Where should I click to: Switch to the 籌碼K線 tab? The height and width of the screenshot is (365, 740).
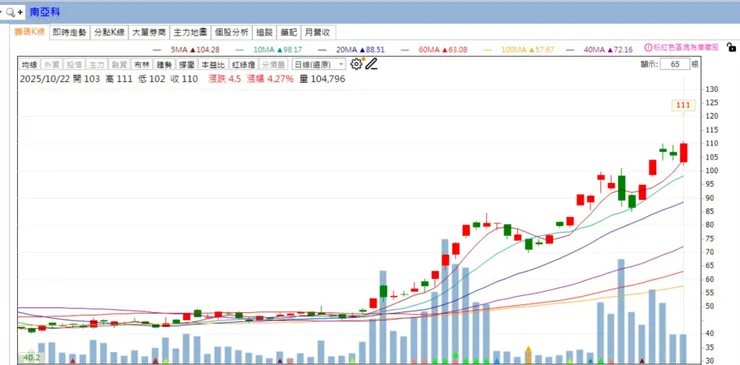tap(29, 32)
